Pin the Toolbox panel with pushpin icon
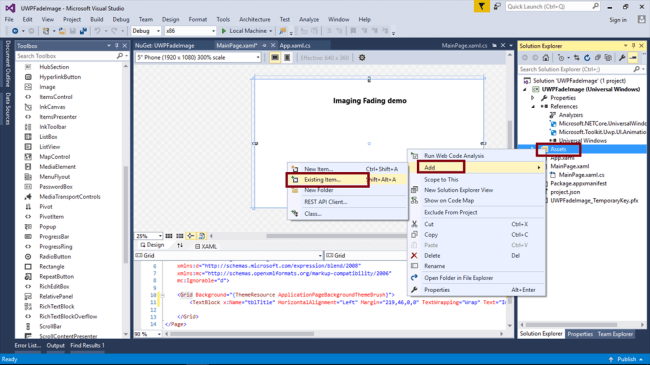 (x=117, y=46)
